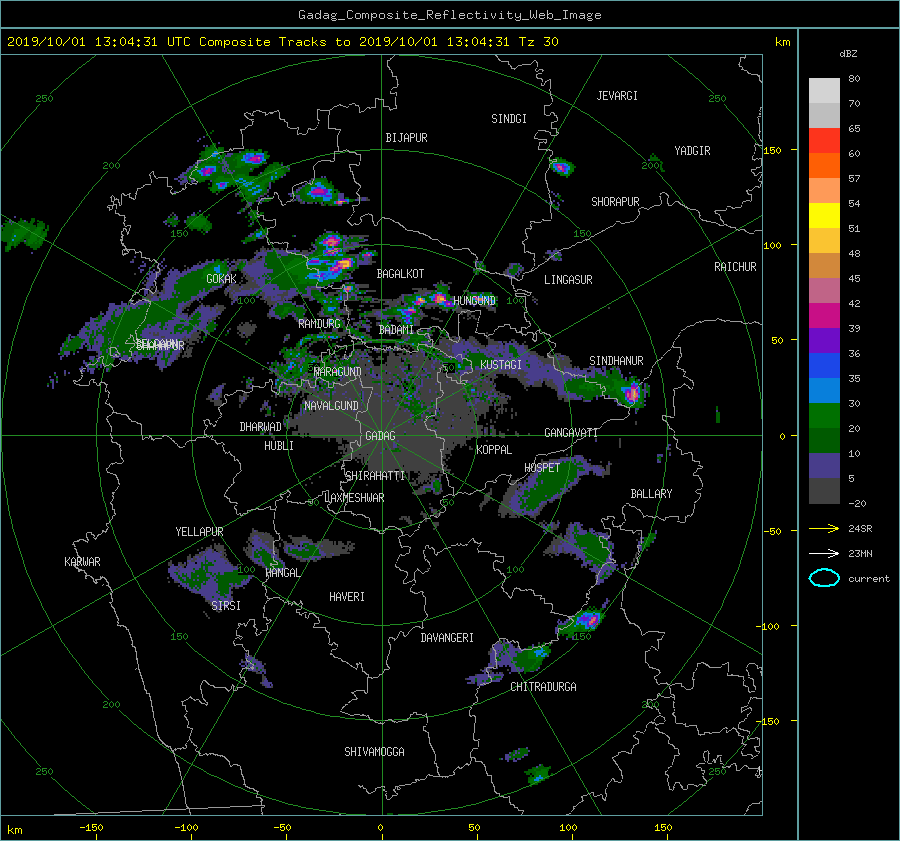Screen dimensions: 900x841
Task: Click the HAVERI city label
Action: [x=347, y=597]
